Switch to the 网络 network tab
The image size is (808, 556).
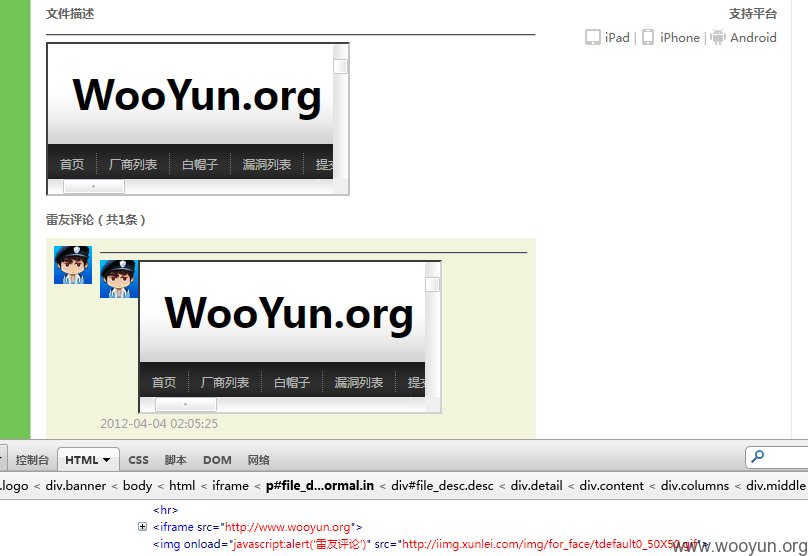pyautogui.click(x=258, y=460)
